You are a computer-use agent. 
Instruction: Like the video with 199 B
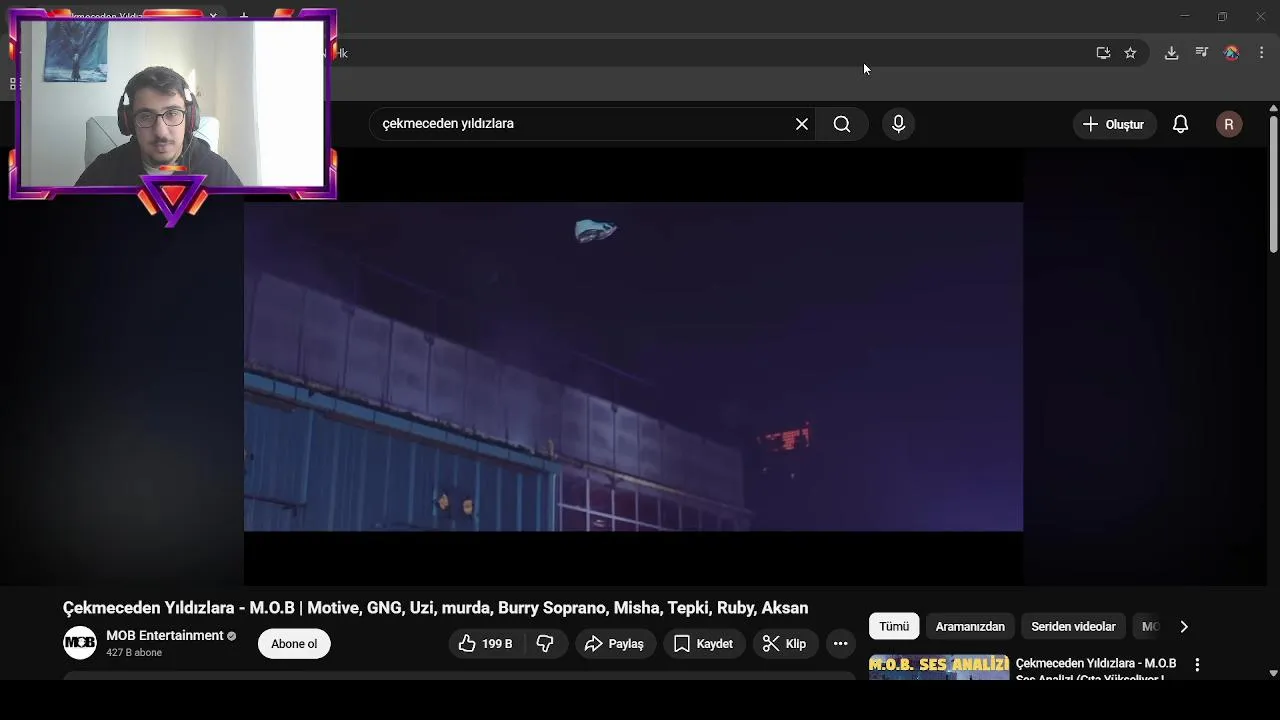click(486, 644)
